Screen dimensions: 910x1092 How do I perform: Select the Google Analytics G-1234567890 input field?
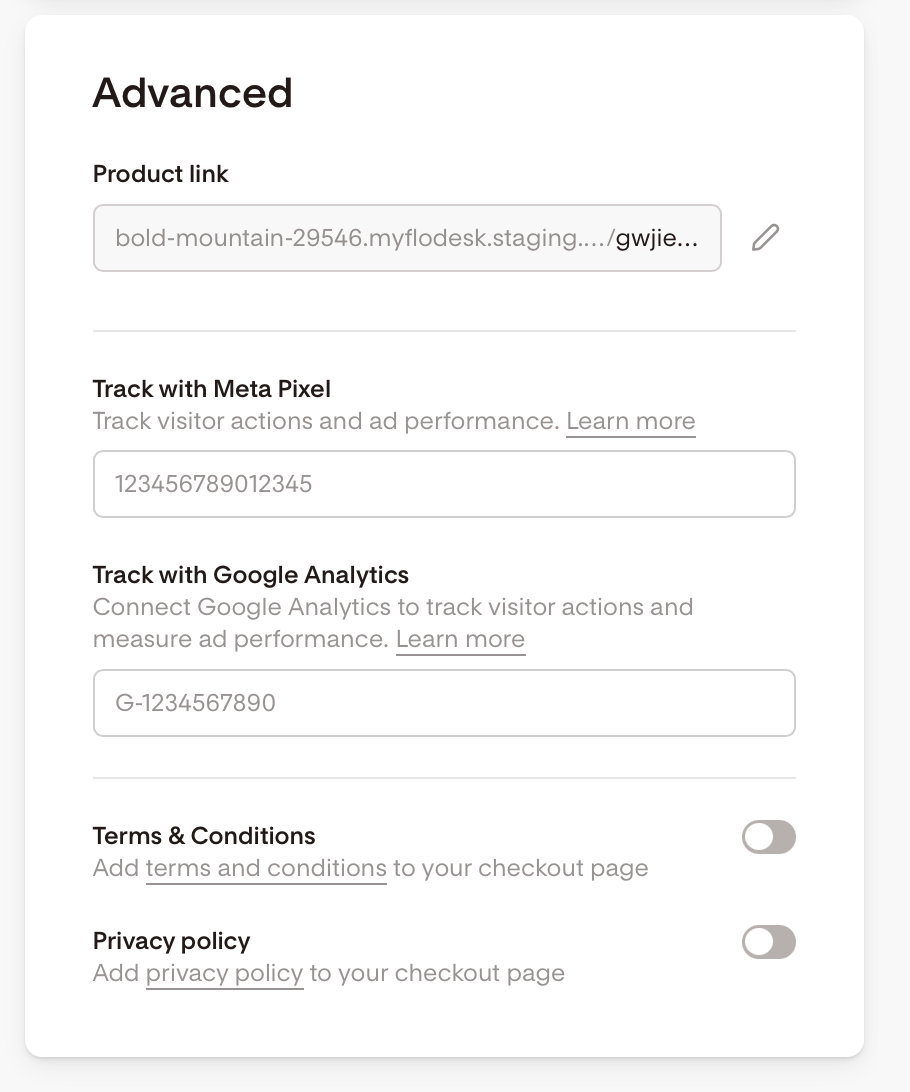[444, 703]
